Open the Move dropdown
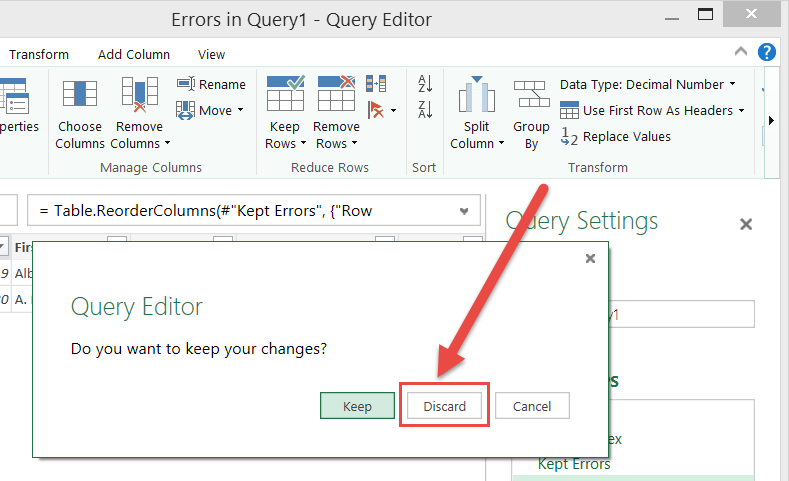The height and width of the screenshot is (481, 789). point(211,111)
